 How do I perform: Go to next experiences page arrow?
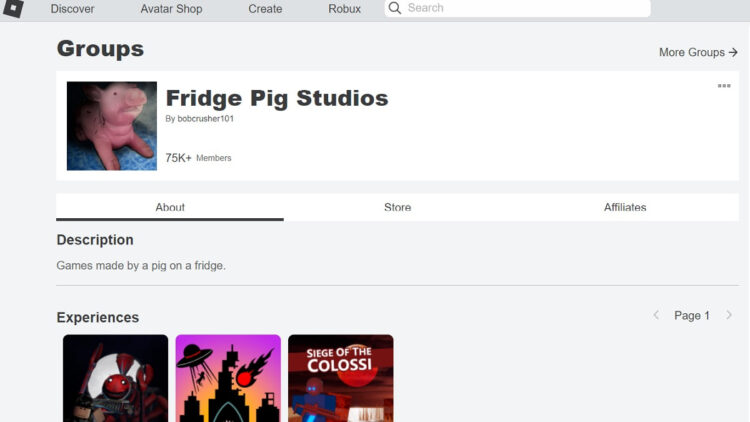point(729,315)
